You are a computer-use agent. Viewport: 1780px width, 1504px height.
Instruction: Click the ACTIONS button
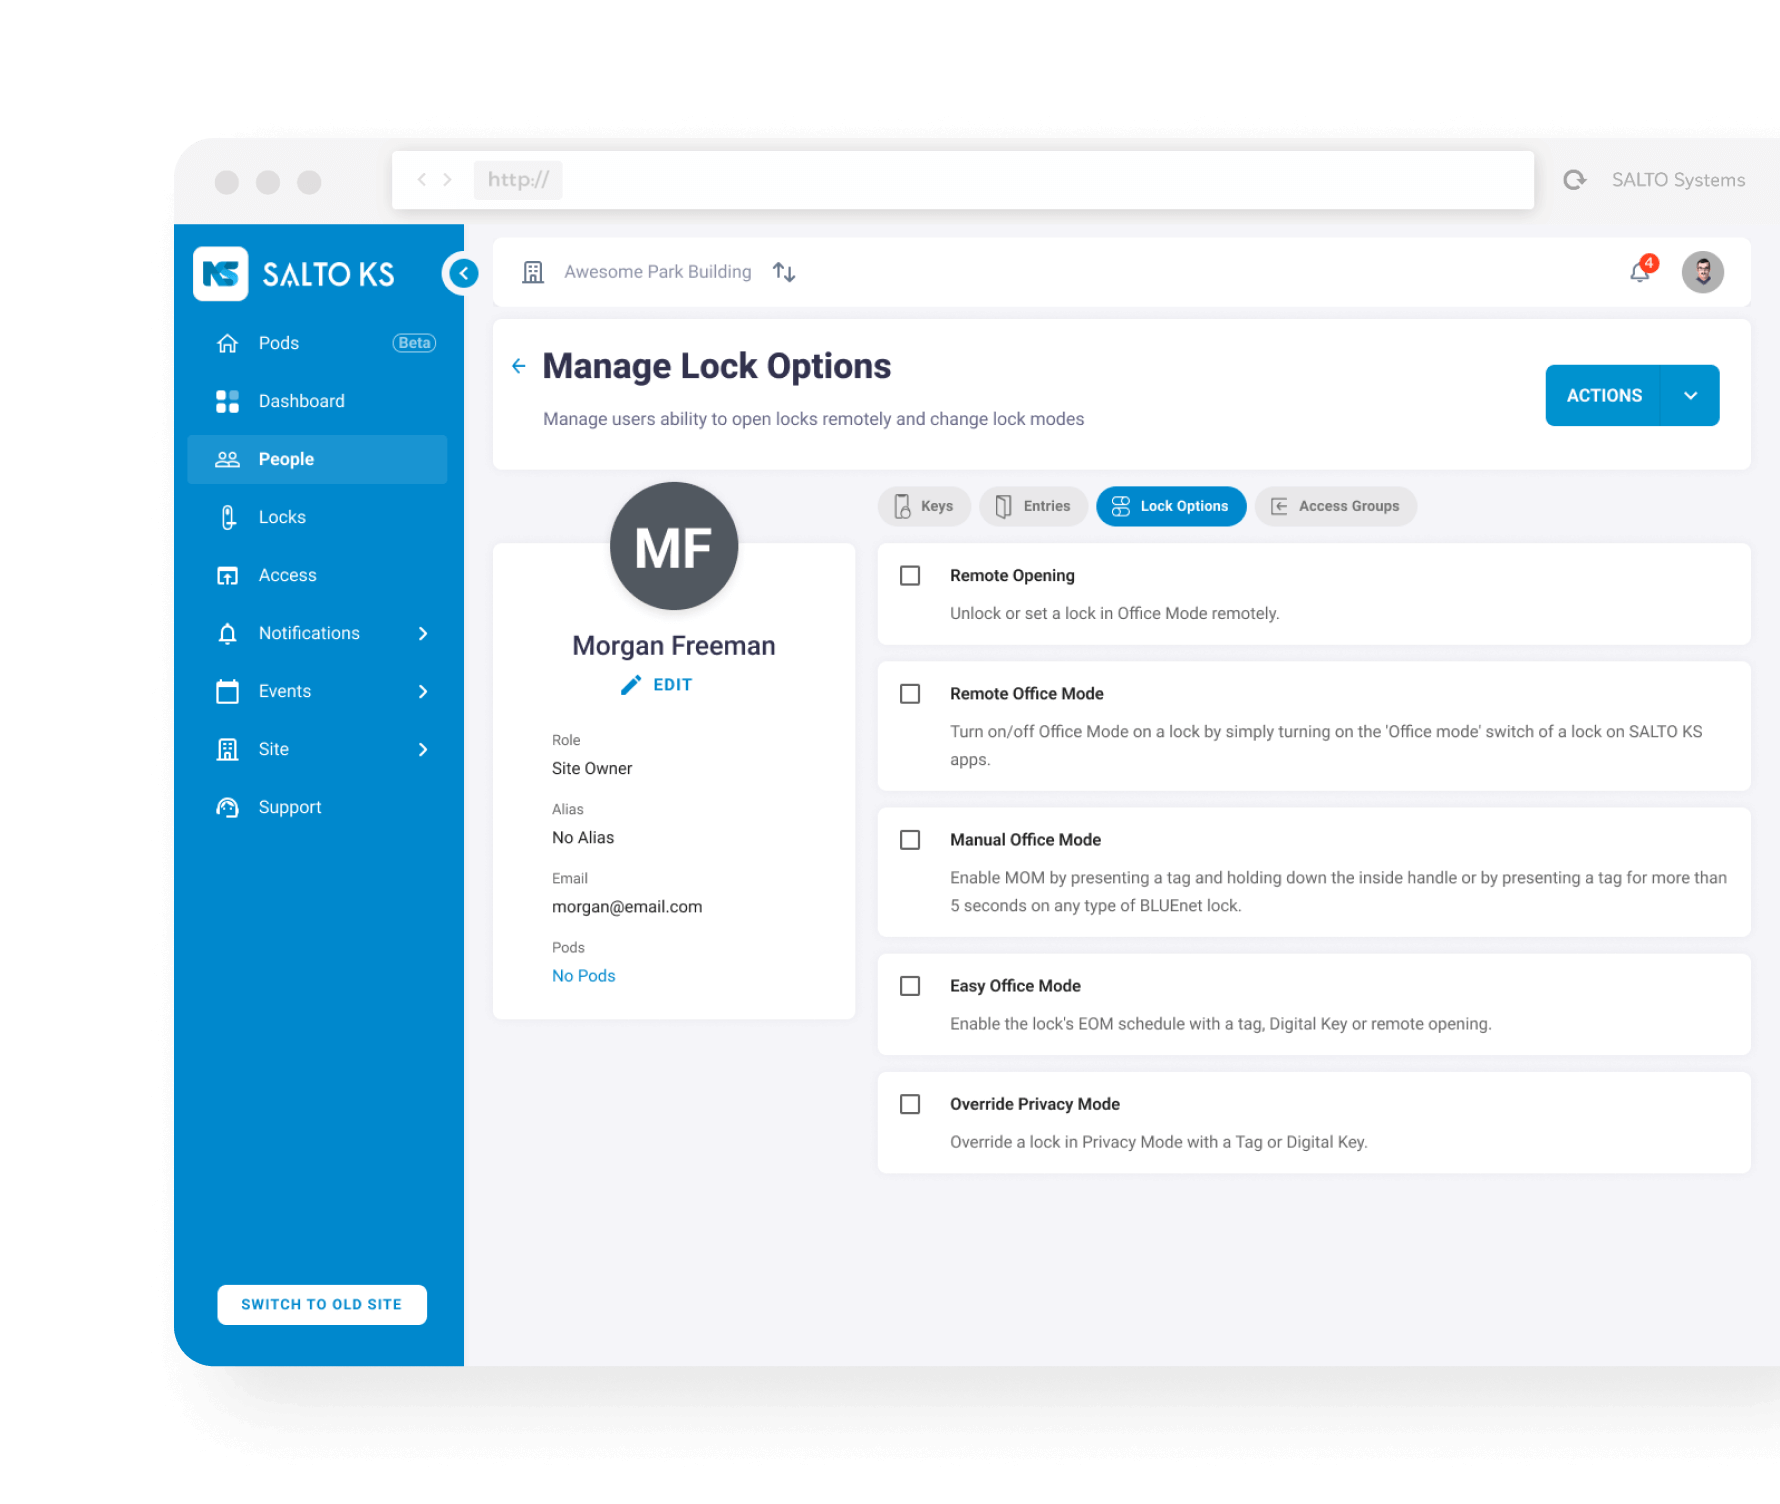coord(1603,396)
